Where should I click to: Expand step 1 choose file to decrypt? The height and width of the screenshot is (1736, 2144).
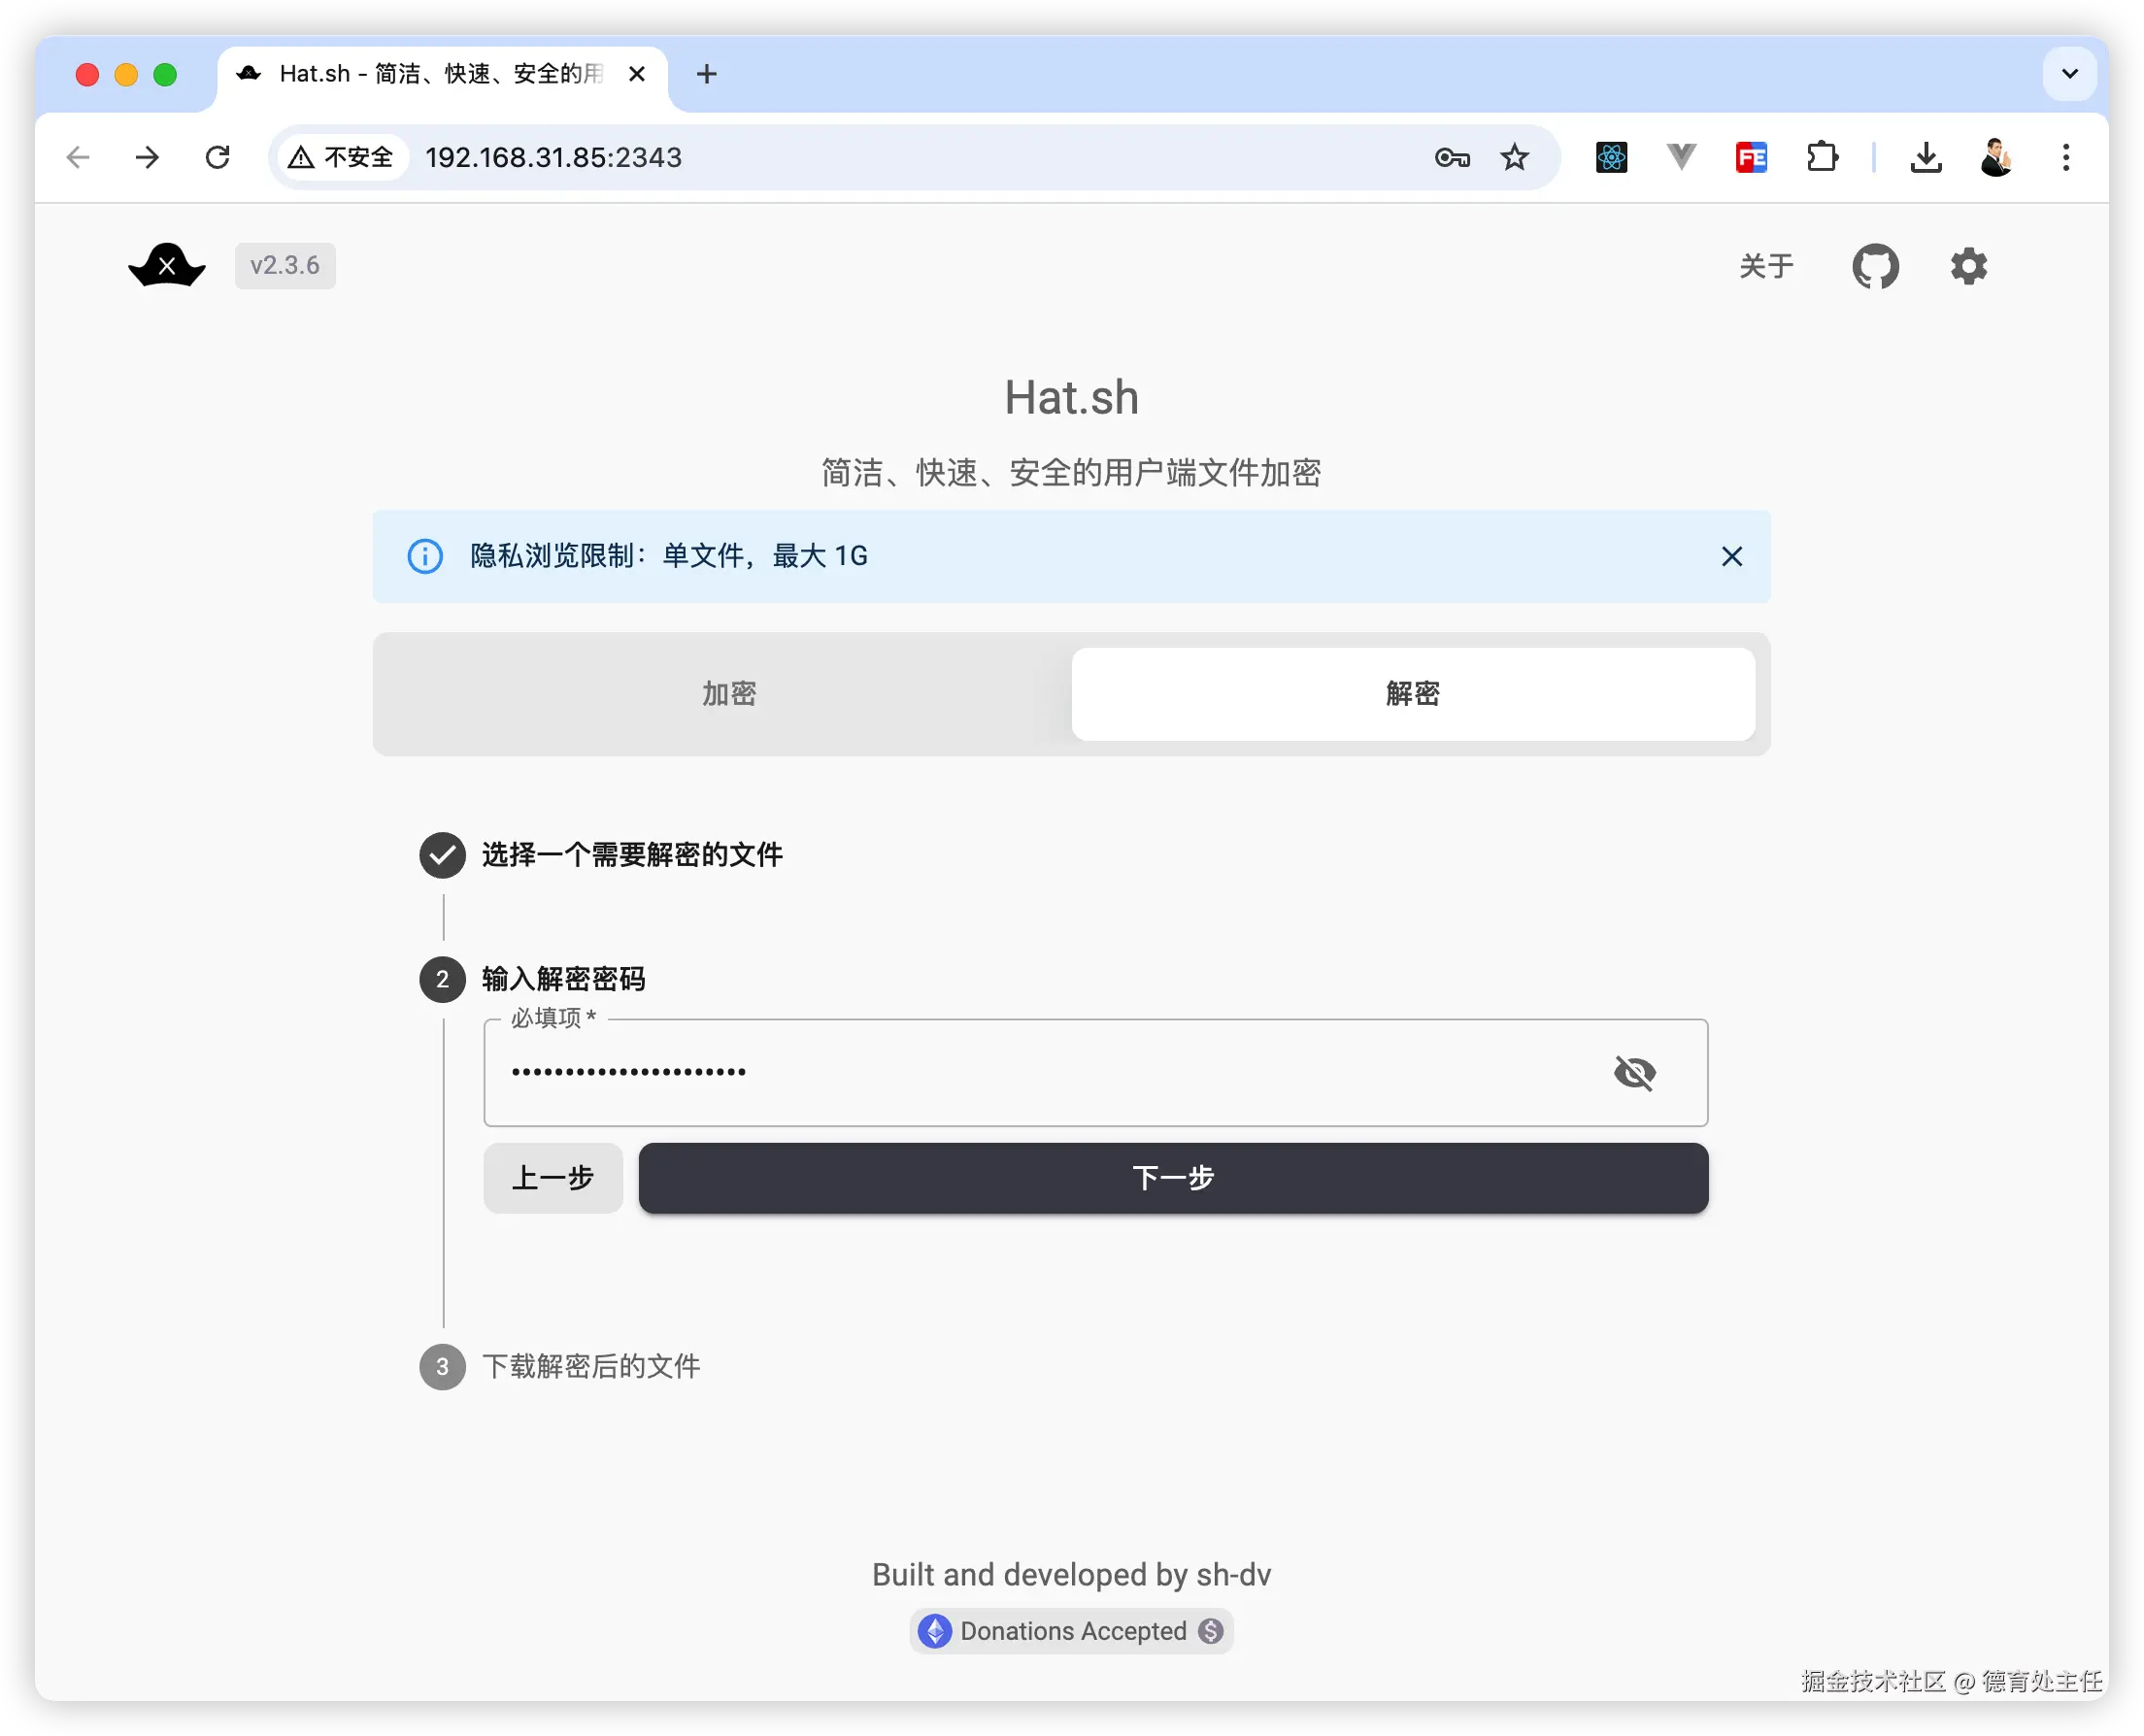pyautogui.click(x=631, y=855)
